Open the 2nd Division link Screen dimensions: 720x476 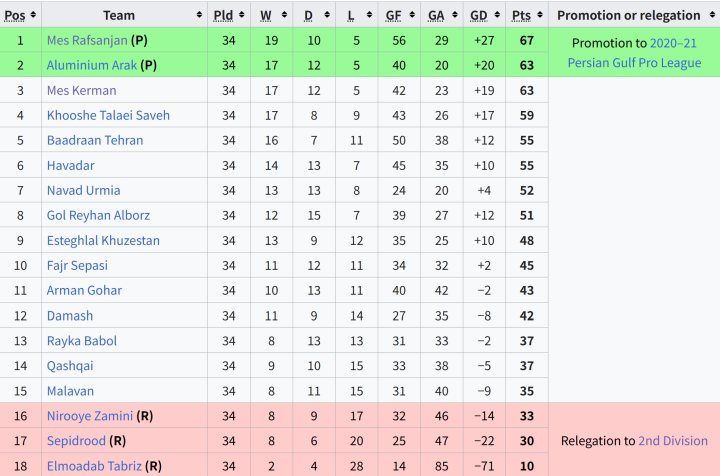[673, 441]
